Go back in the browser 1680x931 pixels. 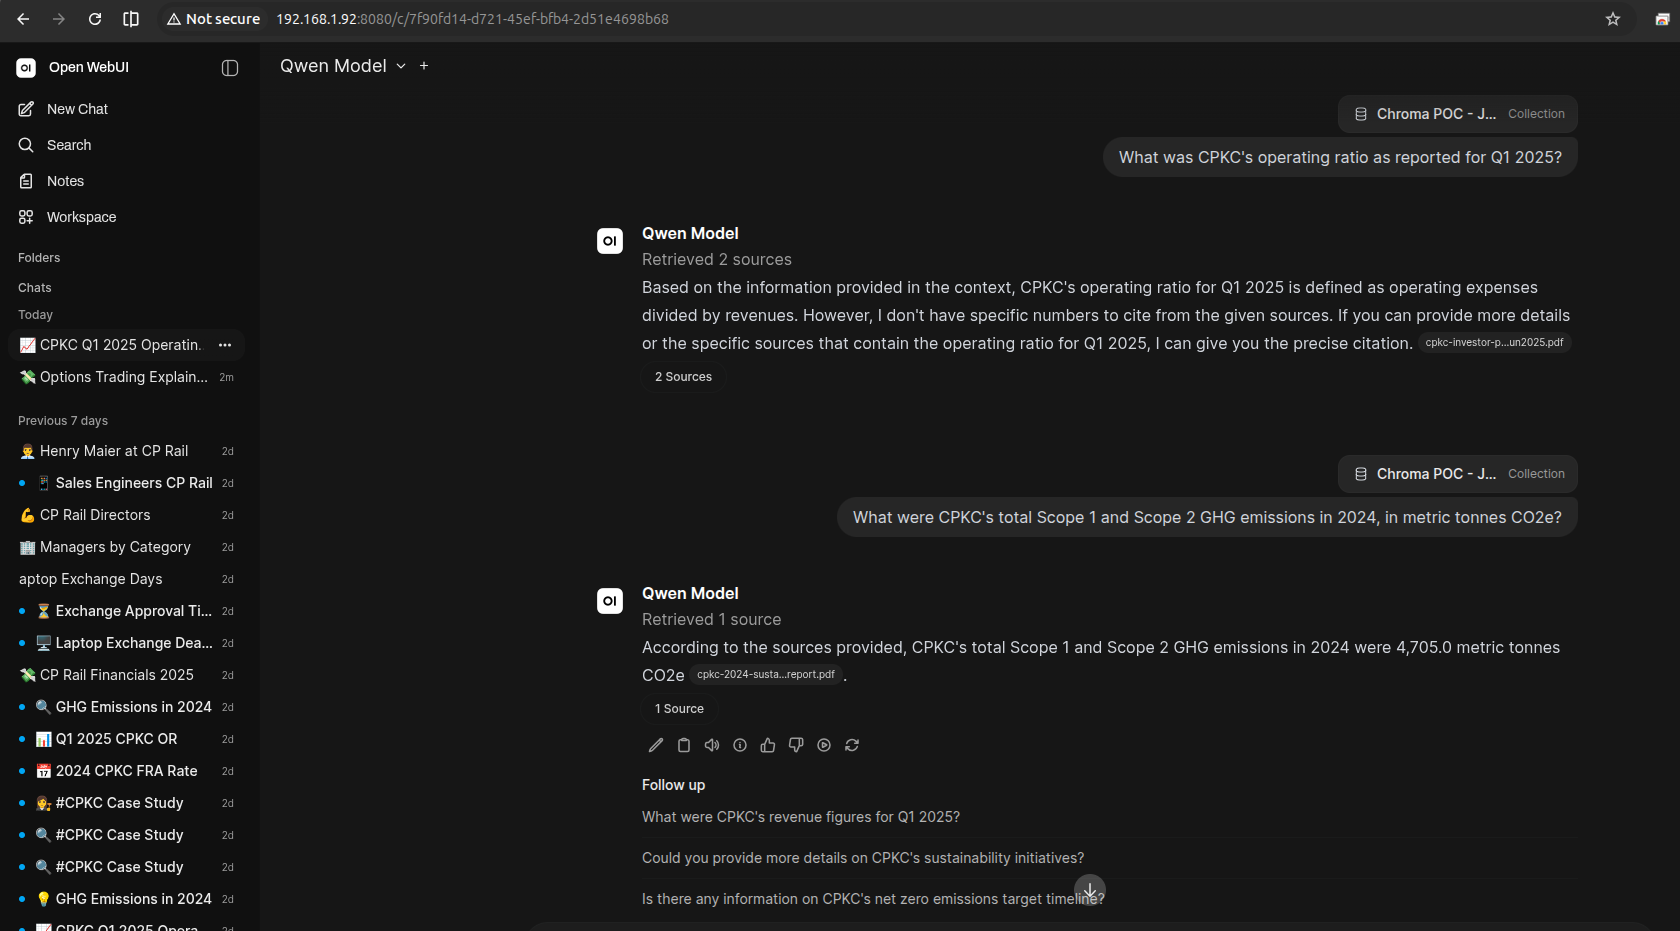23,19
